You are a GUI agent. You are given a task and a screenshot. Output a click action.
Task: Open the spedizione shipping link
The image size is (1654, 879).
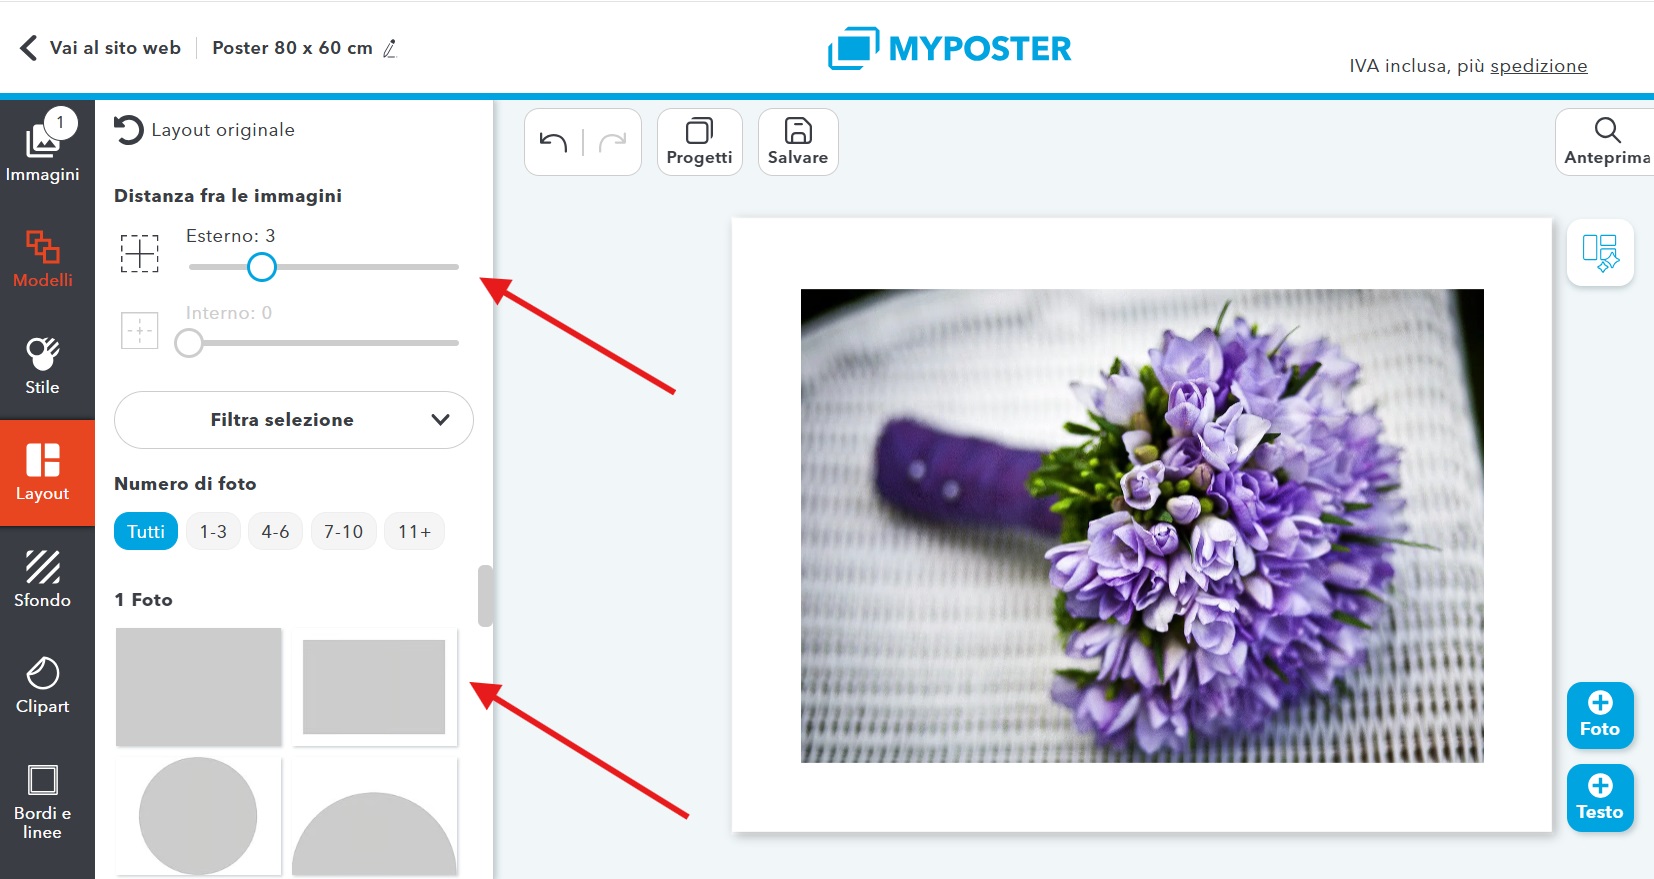coord(1538,66)
